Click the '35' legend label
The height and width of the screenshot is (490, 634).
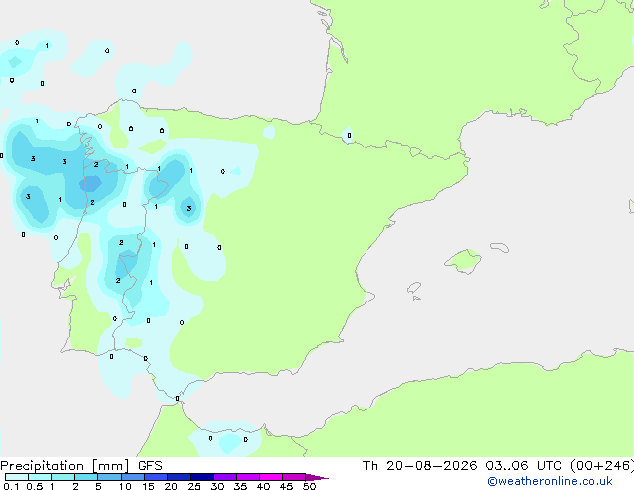click(x=240, y=486)
